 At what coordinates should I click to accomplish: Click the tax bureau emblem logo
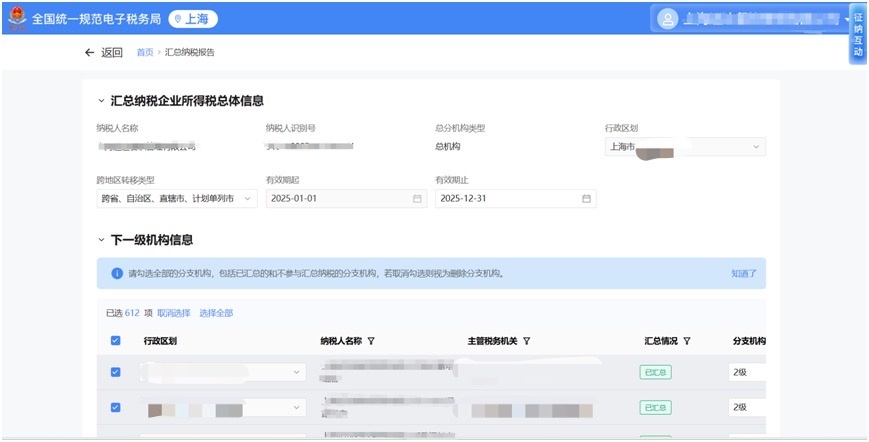click(x=17, y=18)
